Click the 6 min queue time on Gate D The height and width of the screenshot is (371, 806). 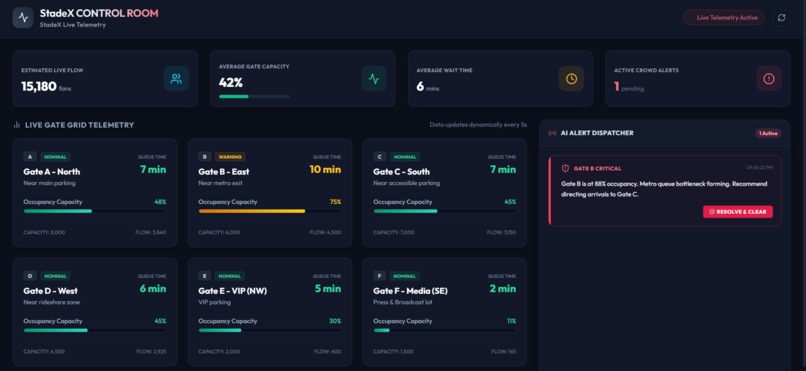click(x=153, y=288)
